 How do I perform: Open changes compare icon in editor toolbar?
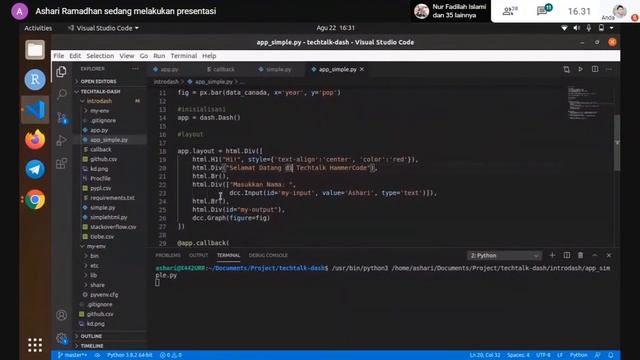tap(567, 69)
